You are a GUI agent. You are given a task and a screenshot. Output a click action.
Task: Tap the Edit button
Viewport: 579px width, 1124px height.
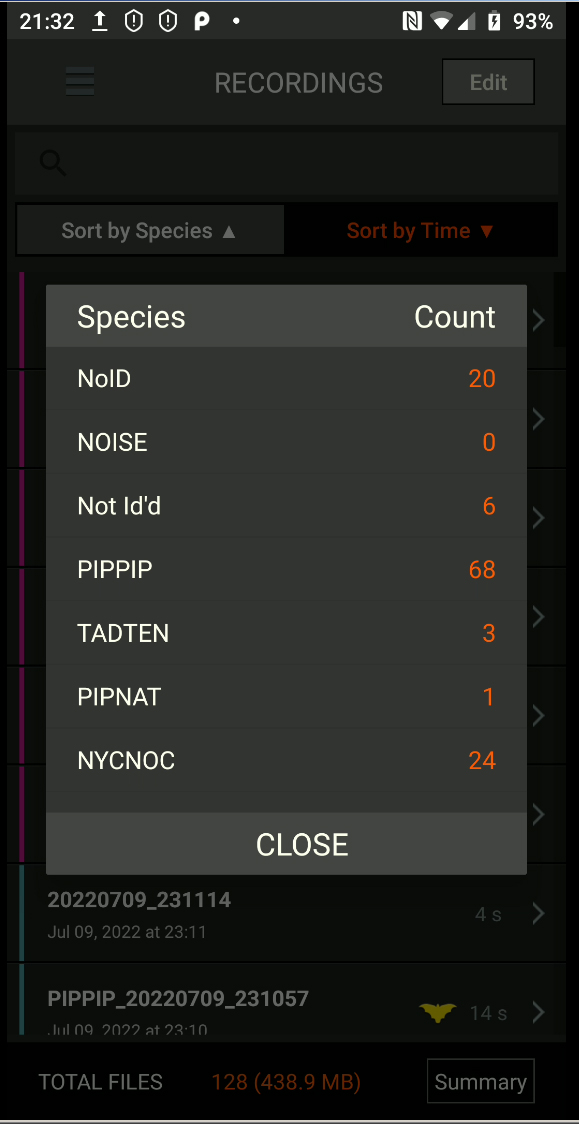(488, 82)
